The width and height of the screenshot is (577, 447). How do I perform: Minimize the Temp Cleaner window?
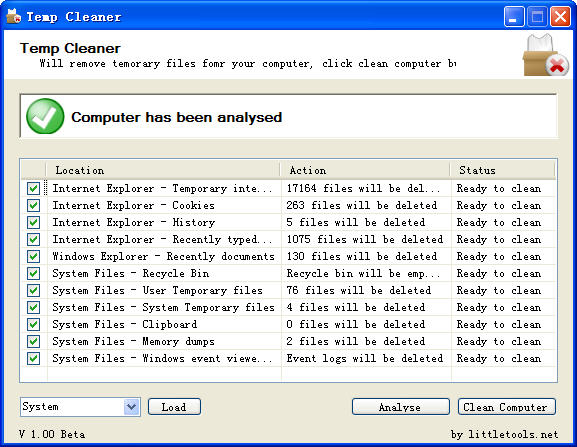514,17
